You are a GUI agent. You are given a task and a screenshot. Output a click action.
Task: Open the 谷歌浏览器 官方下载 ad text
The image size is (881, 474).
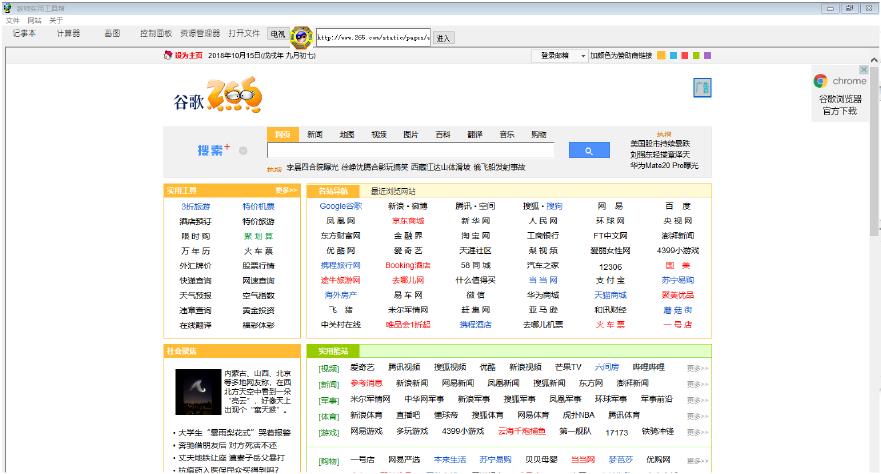[840, 105]
